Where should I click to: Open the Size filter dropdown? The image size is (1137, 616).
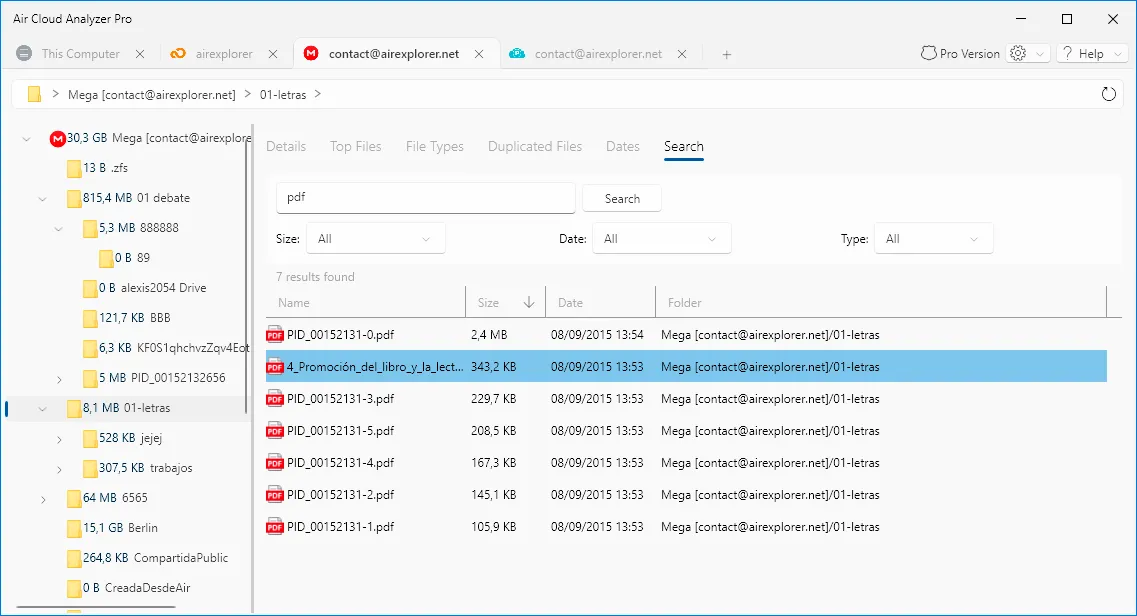pos(376,238)
